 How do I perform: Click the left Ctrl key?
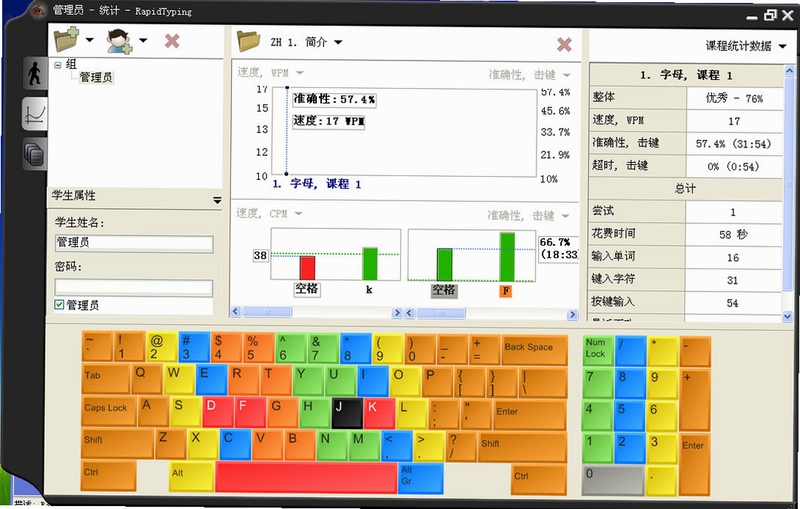point(109,476)
